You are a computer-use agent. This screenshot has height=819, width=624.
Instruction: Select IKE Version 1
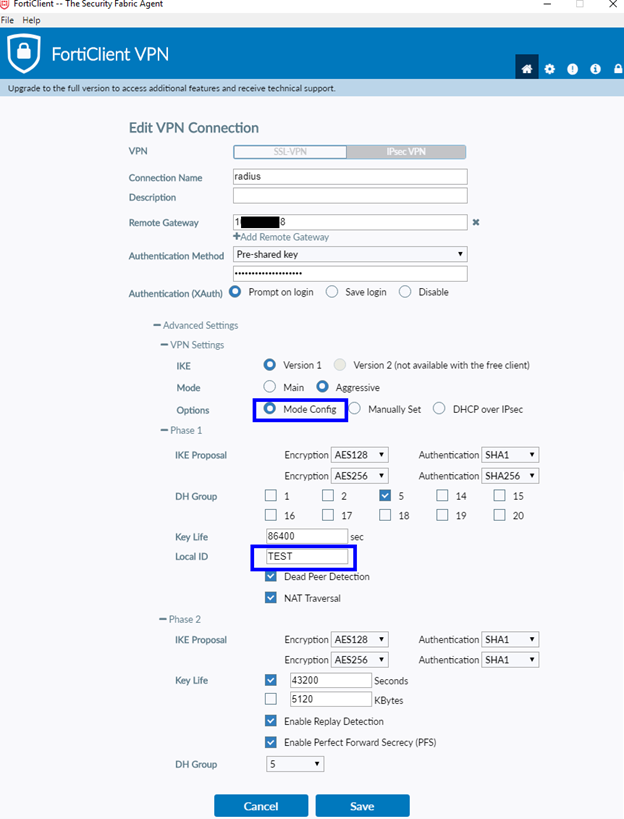point(270,365)
